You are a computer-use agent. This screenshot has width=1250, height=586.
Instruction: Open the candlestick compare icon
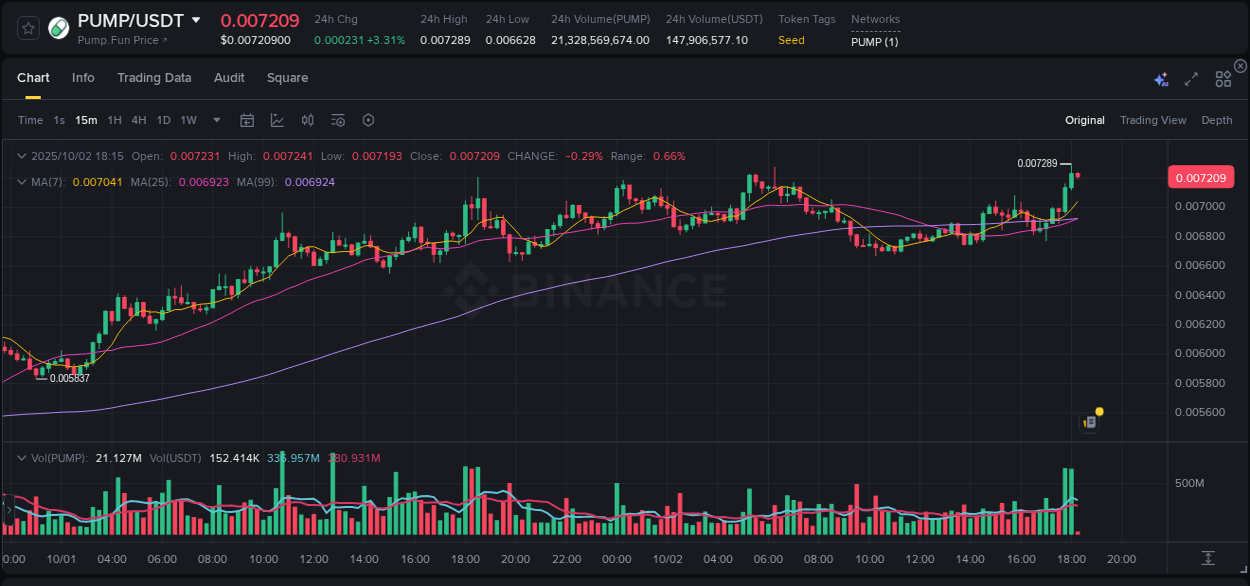tap(307, 120)
